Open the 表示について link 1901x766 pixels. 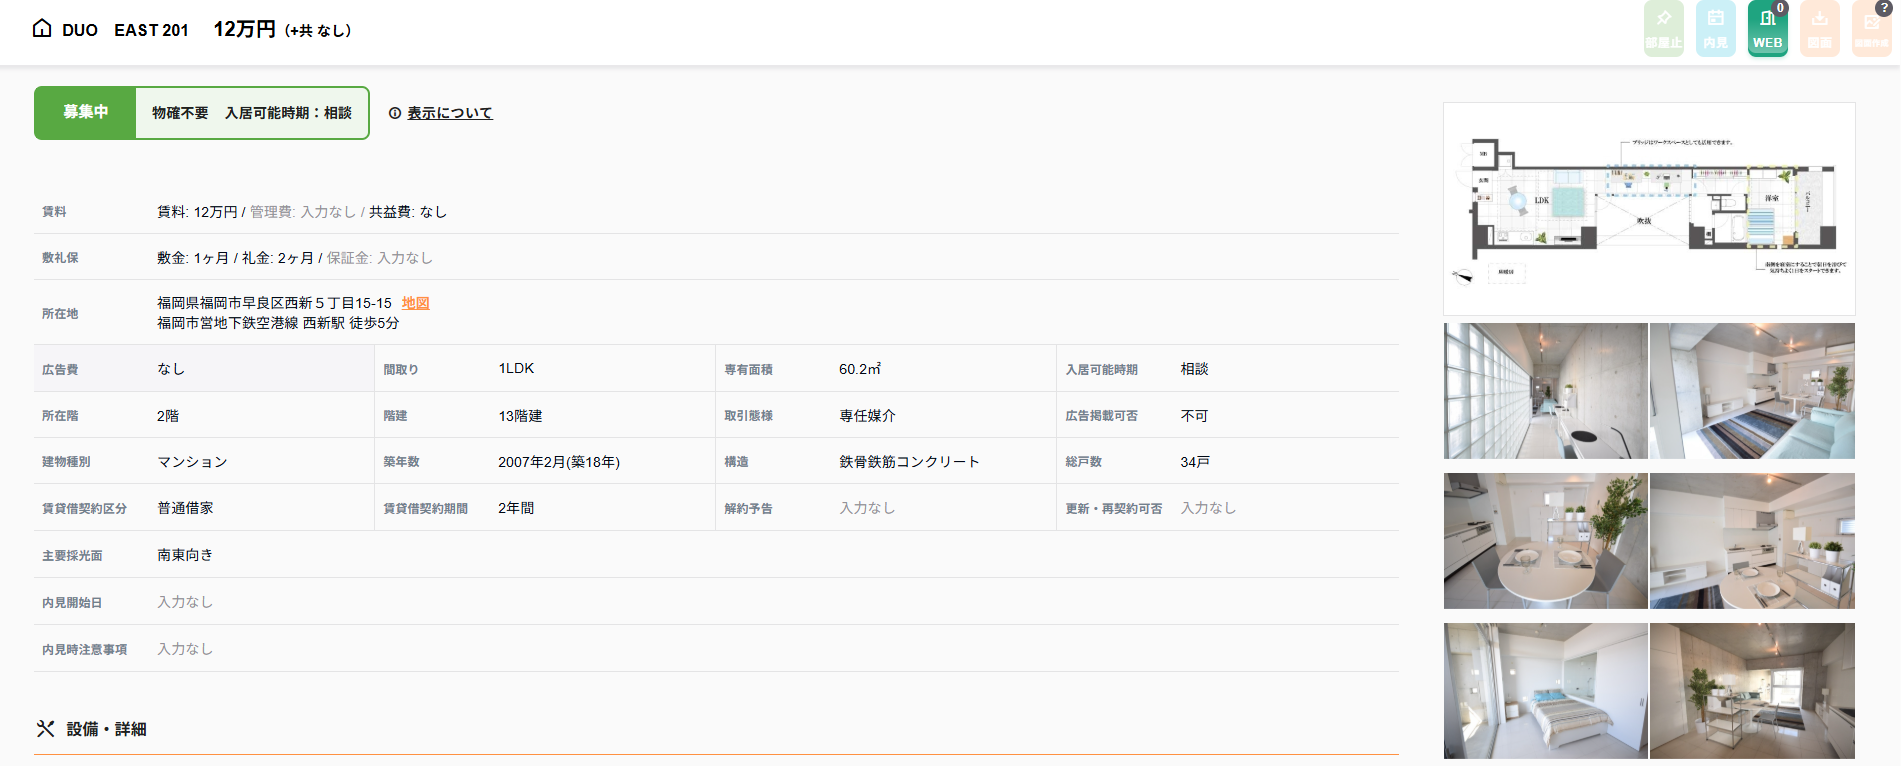449,113
